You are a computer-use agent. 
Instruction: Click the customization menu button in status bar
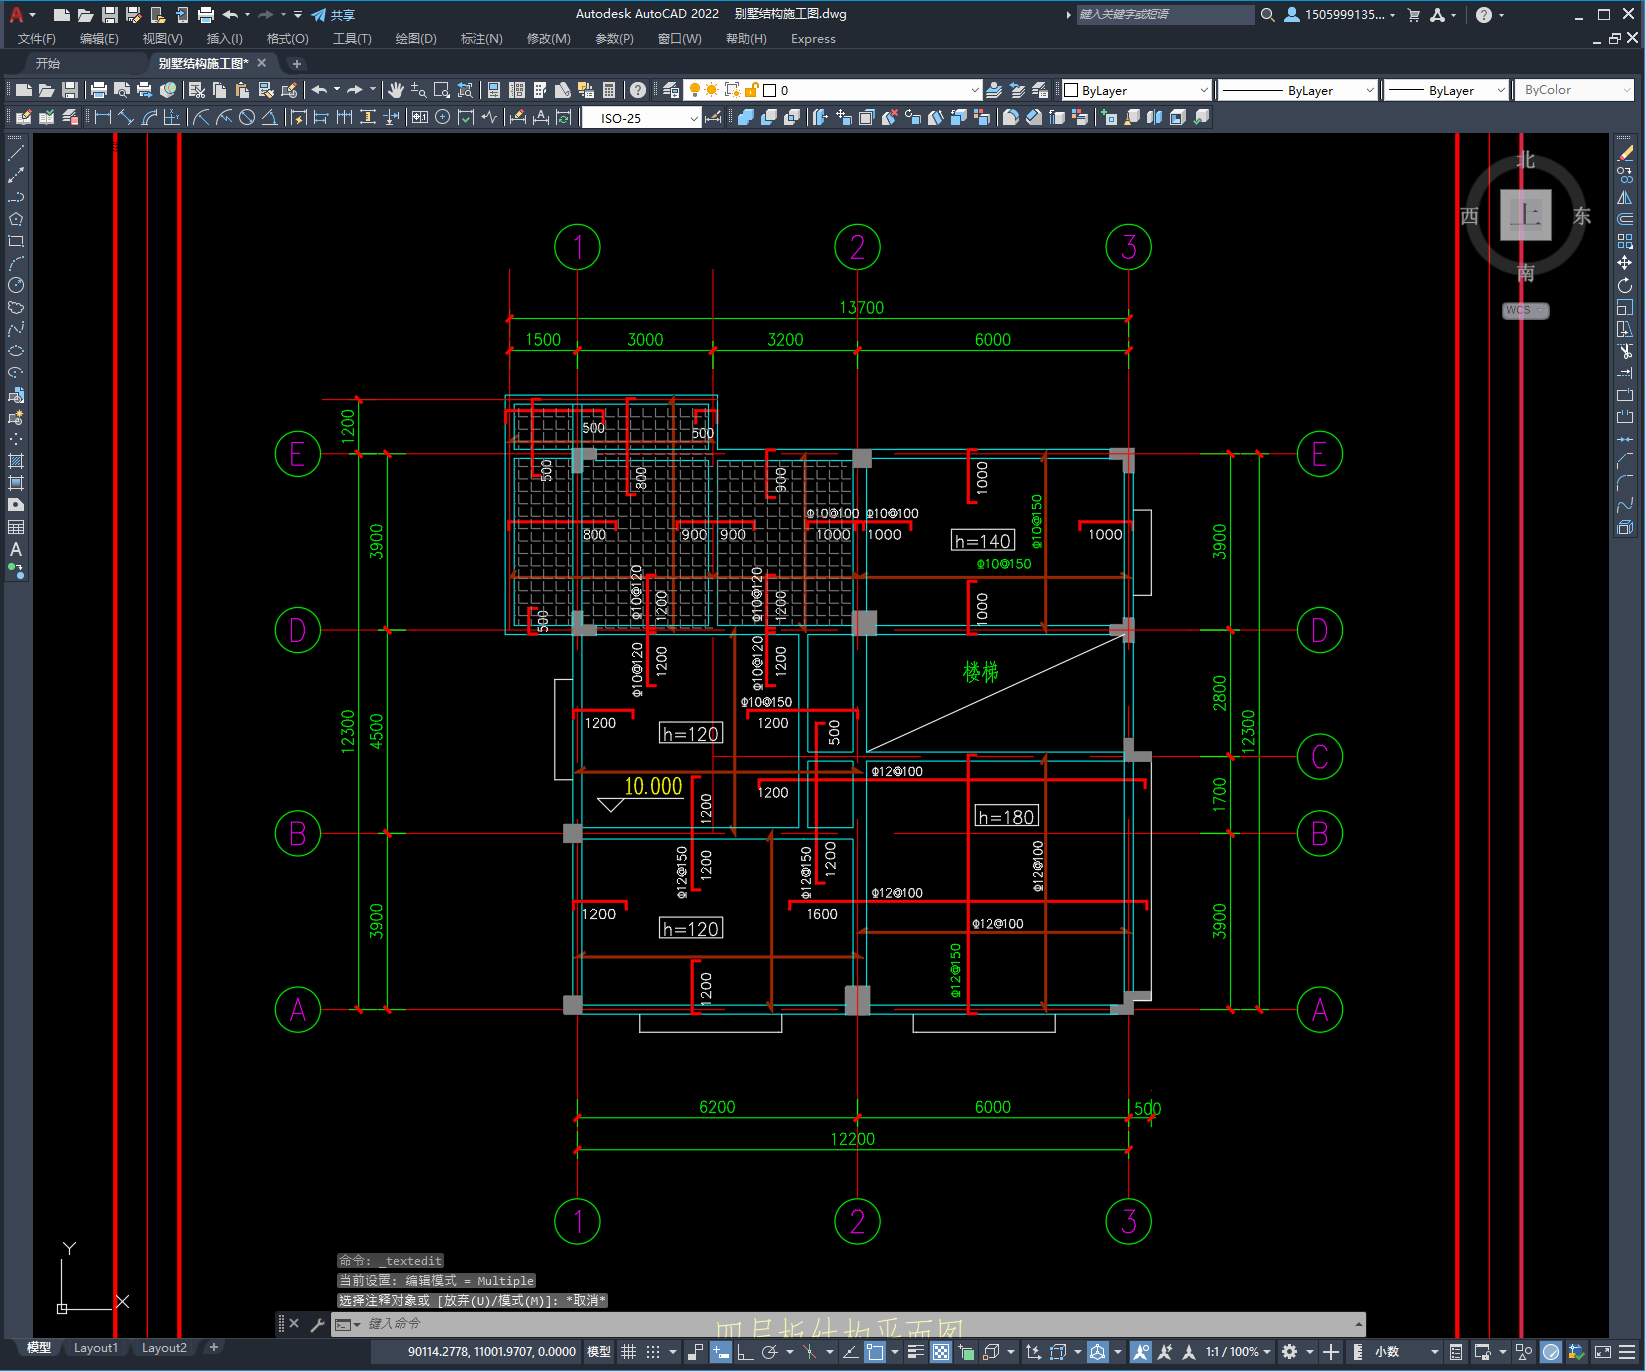pos(1627,1352)
